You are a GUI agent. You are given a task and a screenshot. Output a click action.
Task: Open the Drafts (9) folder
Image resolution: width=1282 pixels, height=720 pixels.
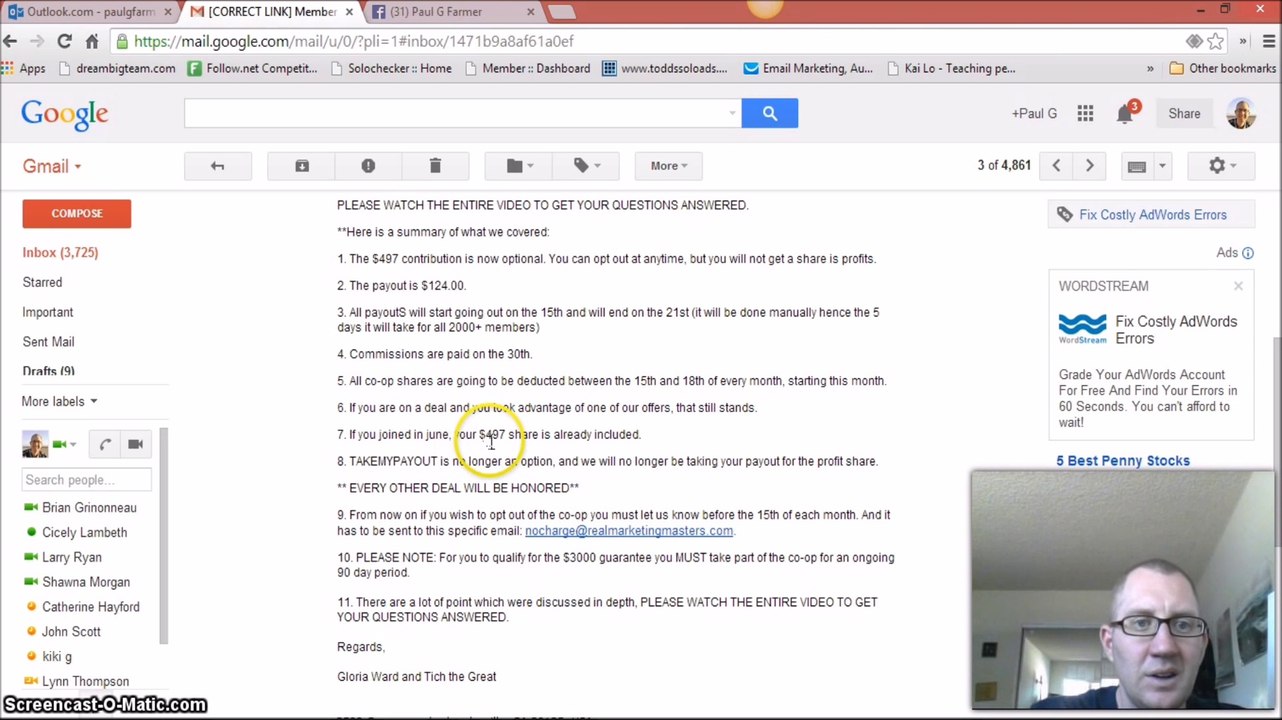48,371
